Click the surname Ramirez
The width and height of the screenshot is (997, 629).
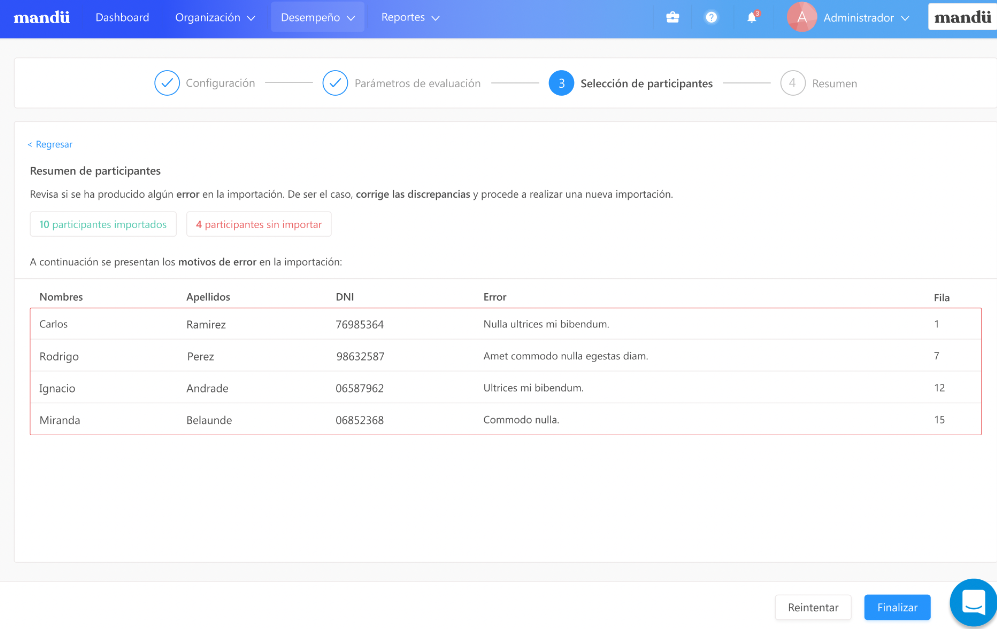coord(206,324)
